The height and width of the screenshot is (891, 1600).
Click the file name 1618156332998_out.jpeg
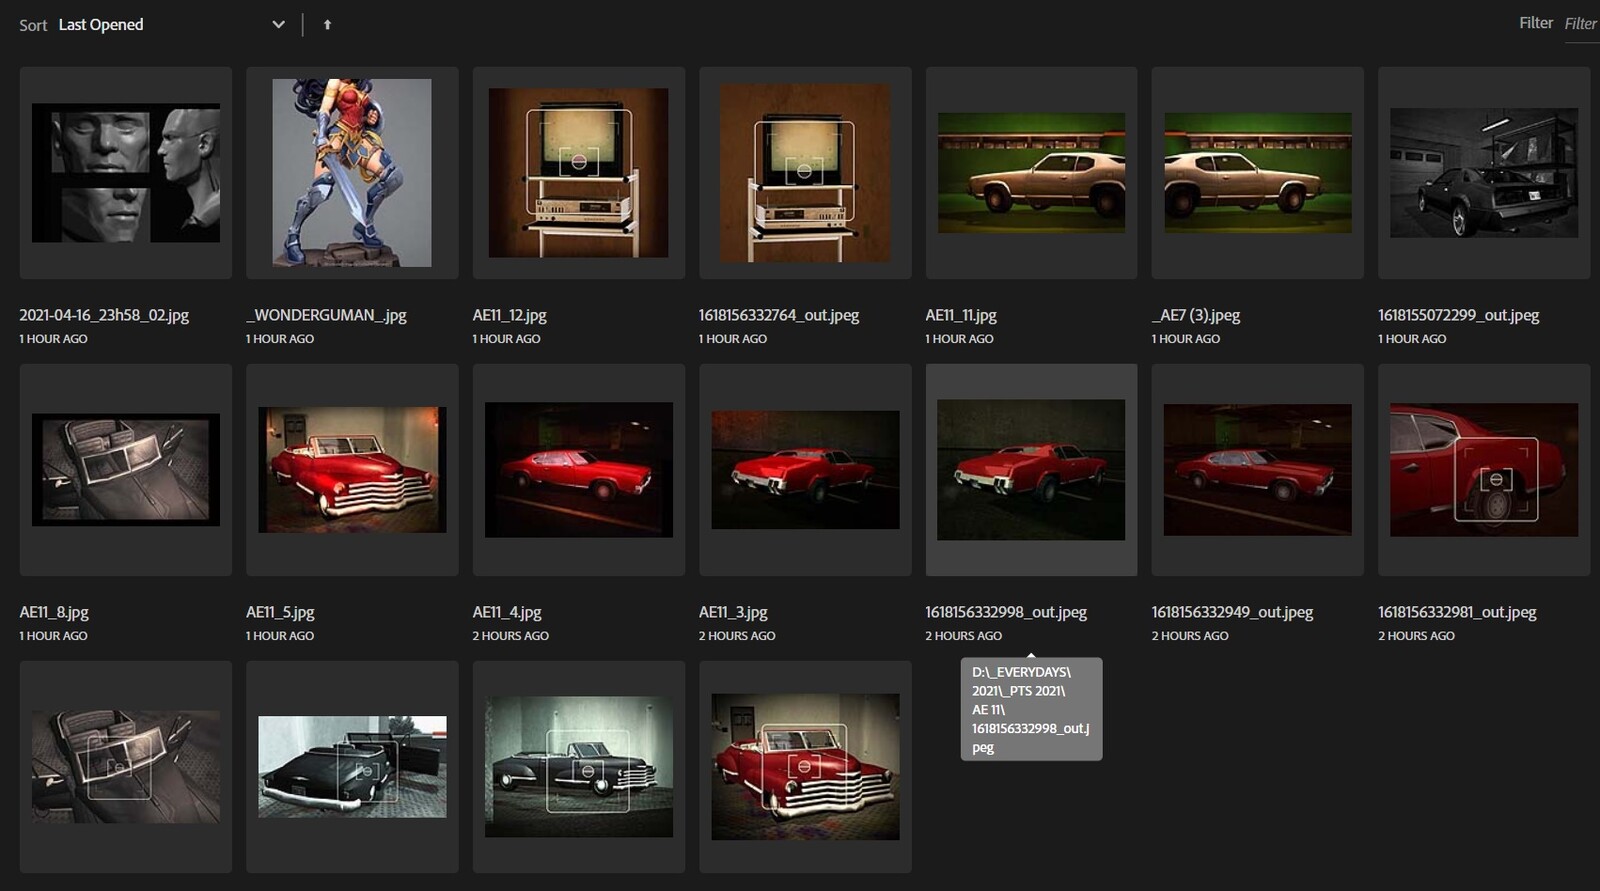coord(1006,612)
